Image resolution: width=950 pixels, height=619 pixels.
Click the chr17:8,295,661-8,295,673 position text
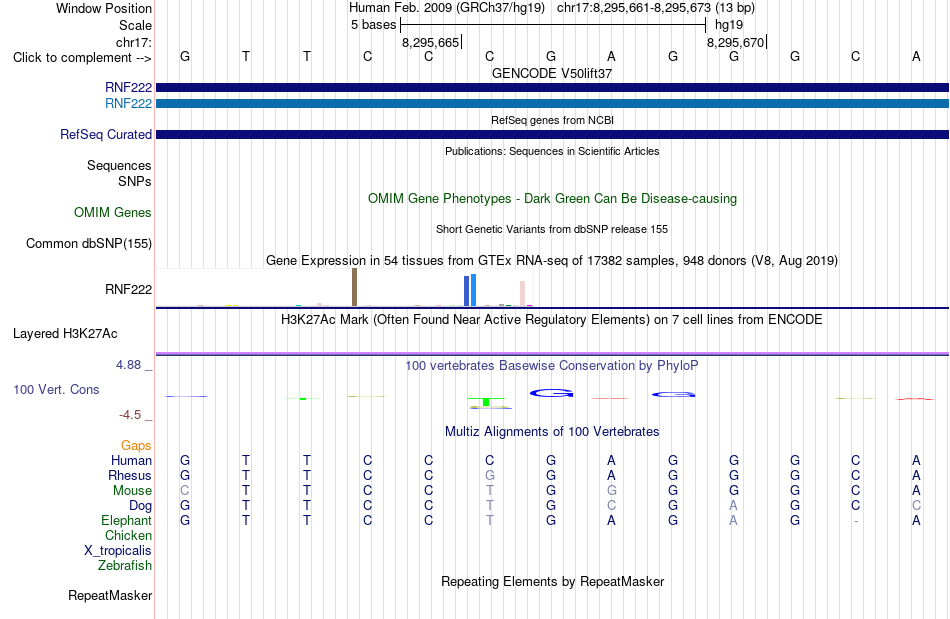coord(634,8)
